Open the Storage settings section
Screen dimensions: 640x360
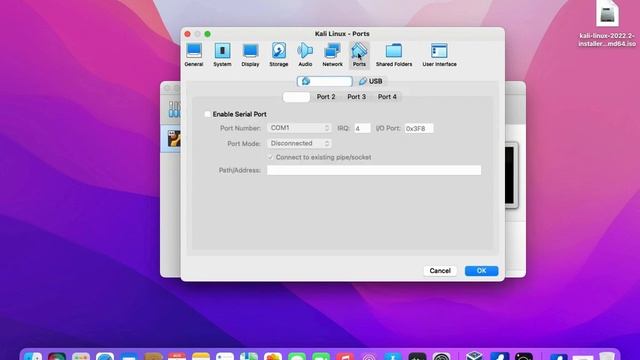[x=279, y=55]
